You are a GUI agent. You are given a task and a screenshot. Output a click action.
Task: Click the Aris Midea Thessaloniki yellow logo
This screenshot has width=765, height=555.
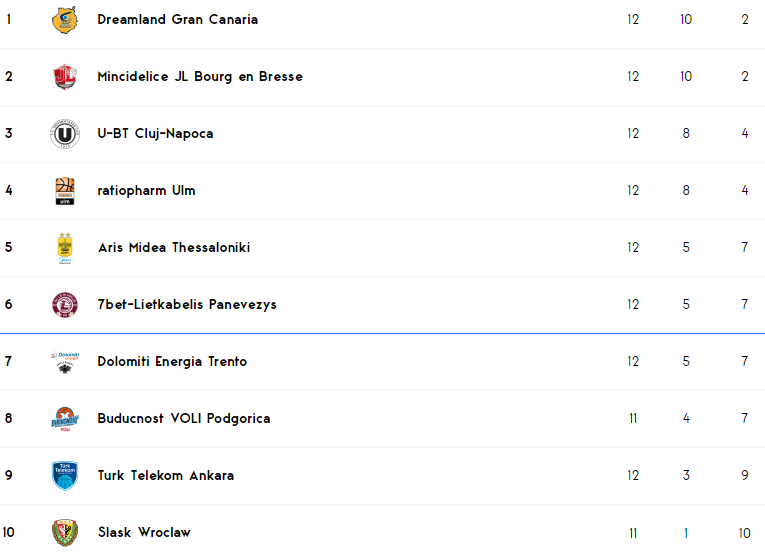tap(65, 248)
